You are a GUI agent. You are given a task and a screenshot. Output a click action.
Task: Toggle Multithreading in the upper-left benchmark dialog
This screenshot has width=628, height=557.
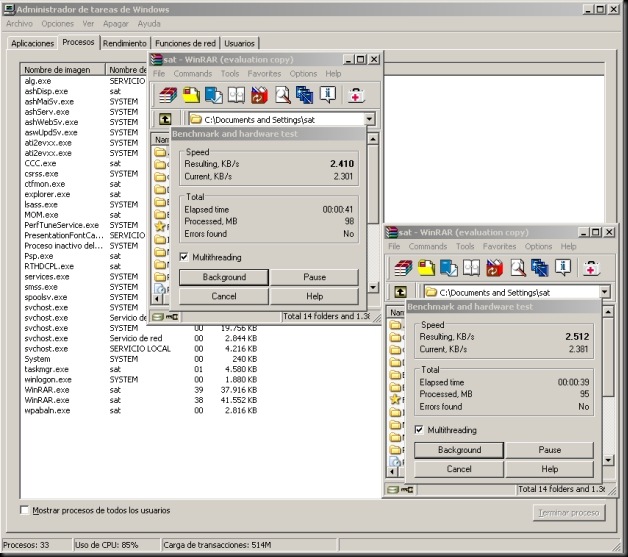click(x=183, y=256)
